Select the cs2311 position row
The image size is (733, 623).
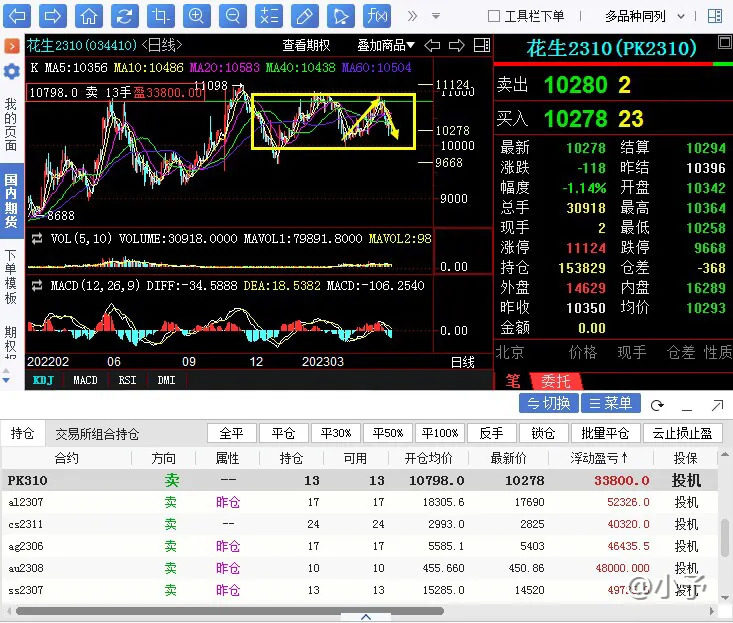click(x=359, y=524)
